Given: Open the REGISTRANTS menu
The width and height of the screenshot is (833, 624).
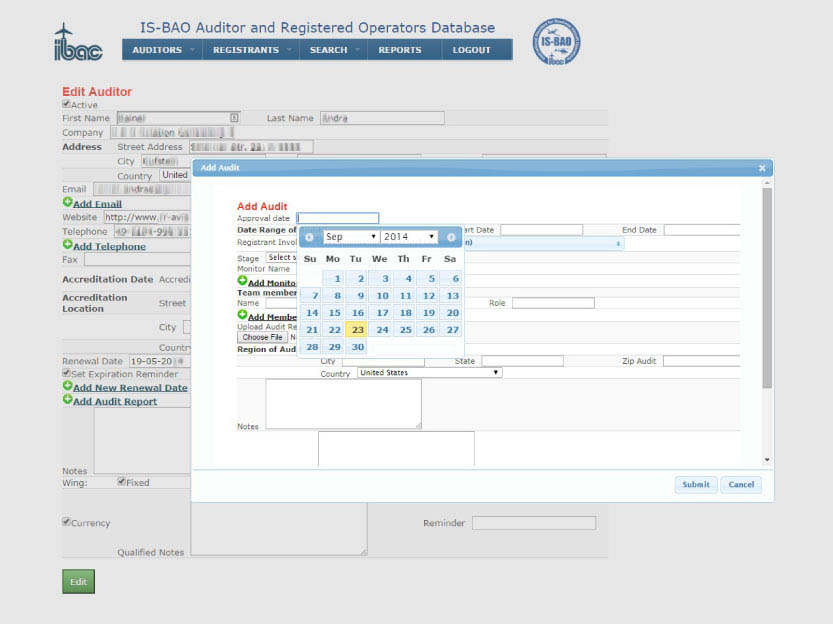Looking at the screenshot, I should (251, 50).
